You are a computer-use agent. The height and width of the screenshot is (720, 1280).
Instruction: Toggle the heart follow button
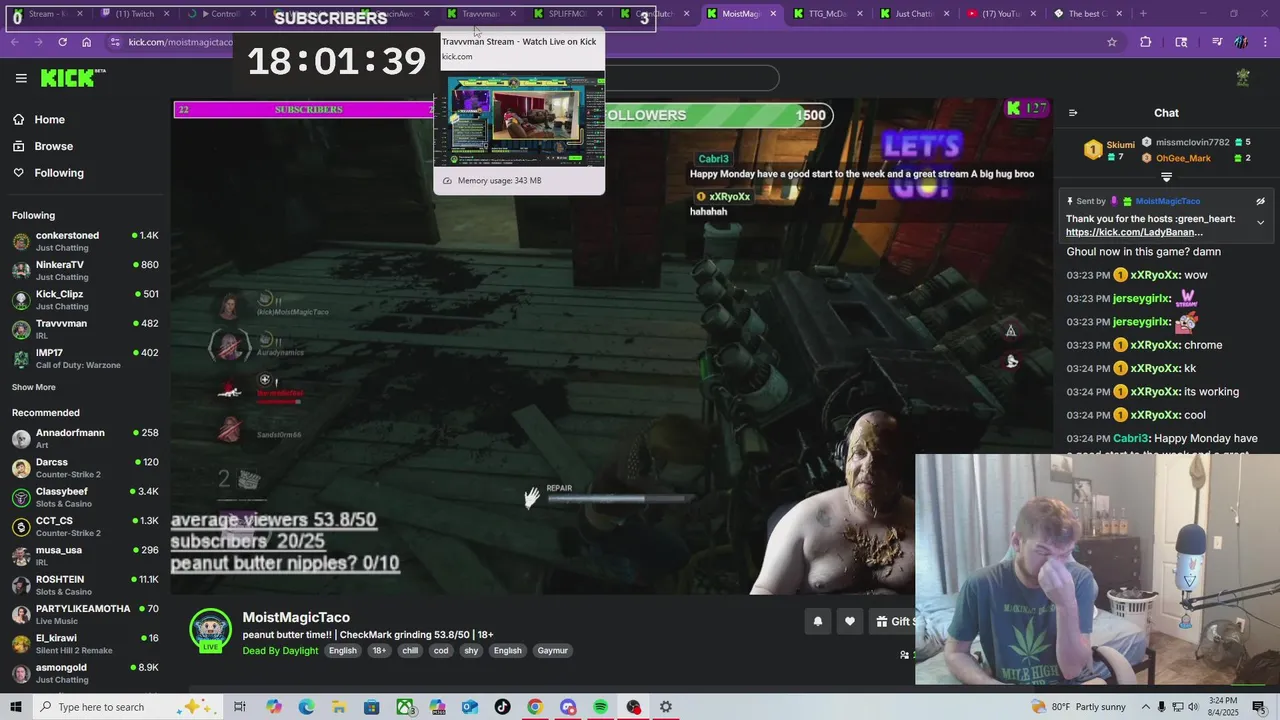849,621
